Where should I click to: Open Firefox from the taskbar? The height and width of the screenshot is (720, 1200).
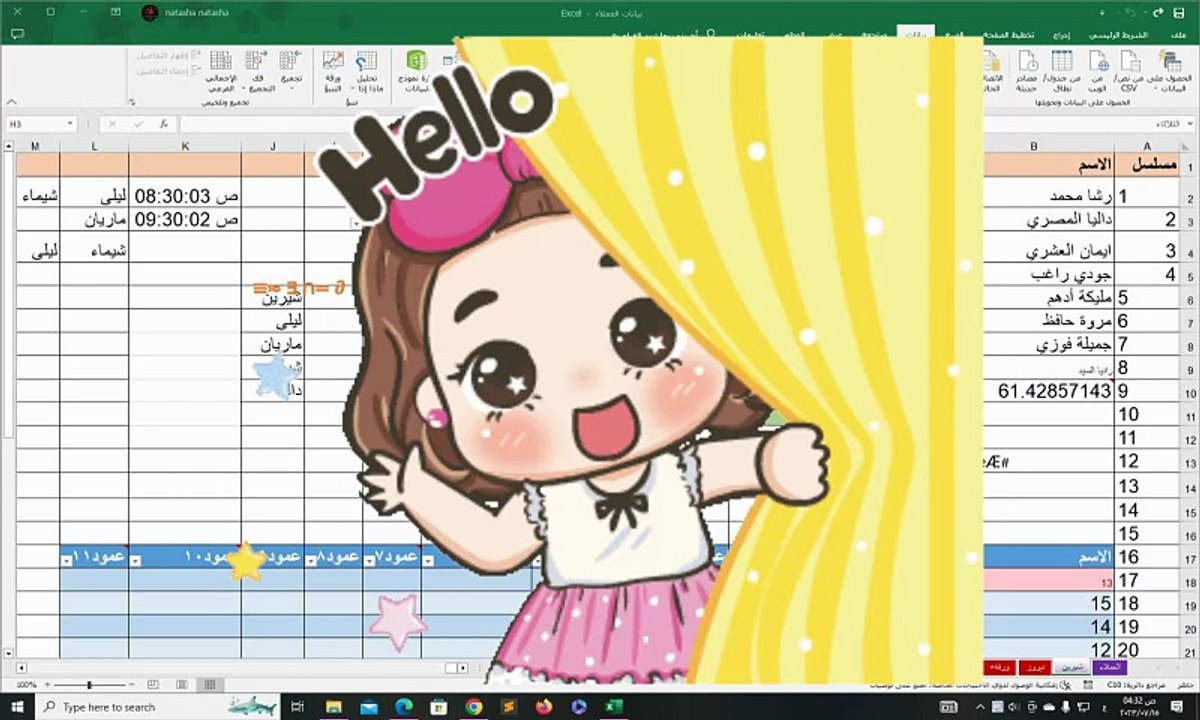point(543,707)
